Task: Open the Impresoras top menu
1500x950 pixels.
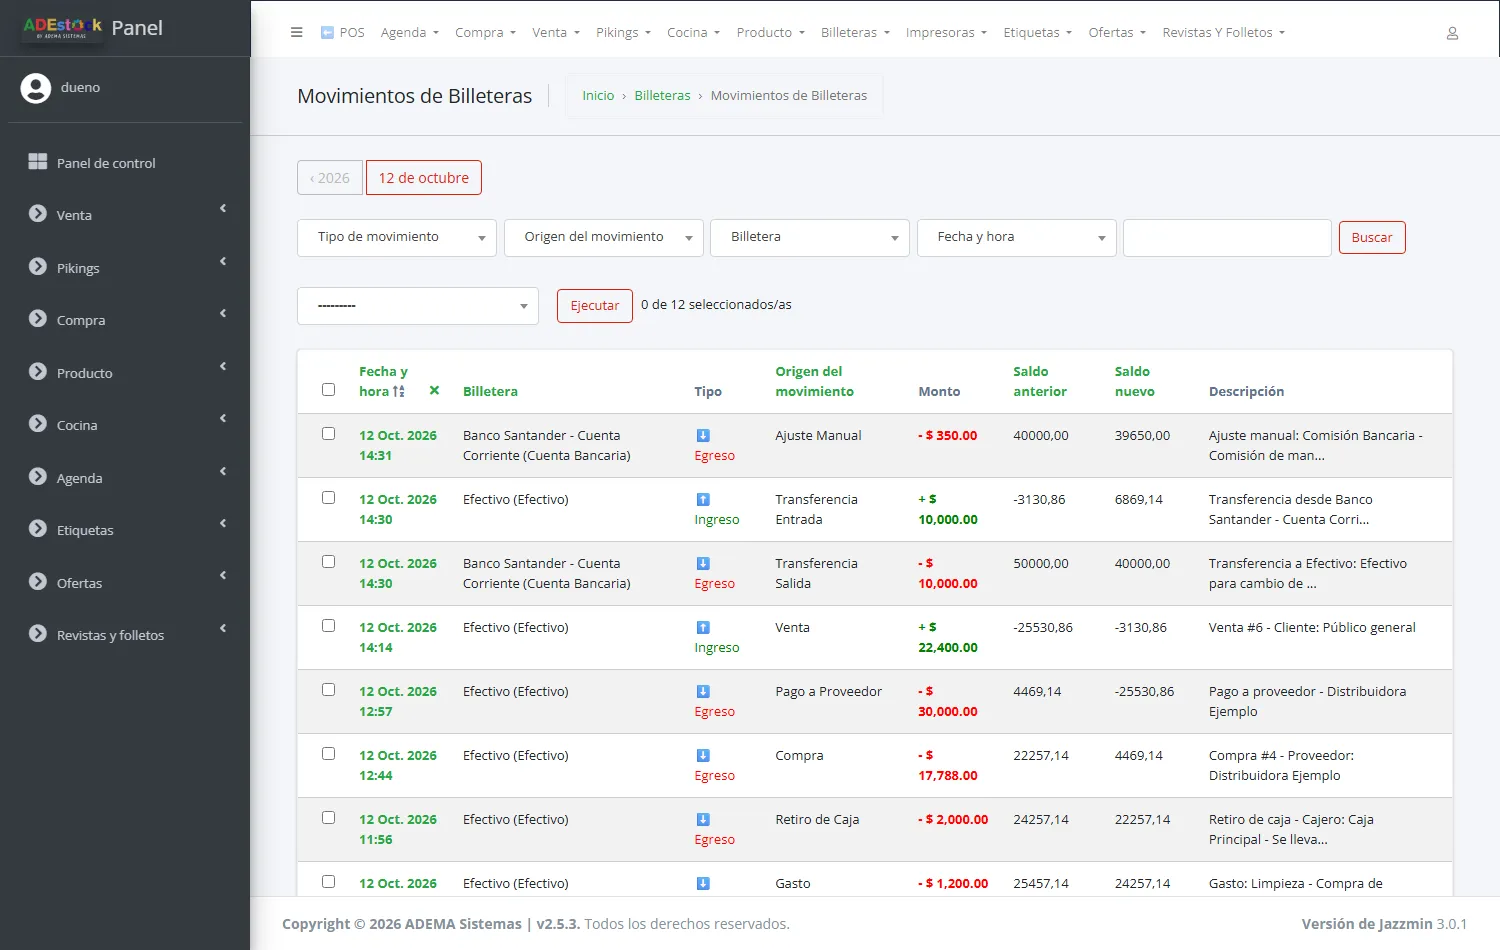Action: pos(946,33)
